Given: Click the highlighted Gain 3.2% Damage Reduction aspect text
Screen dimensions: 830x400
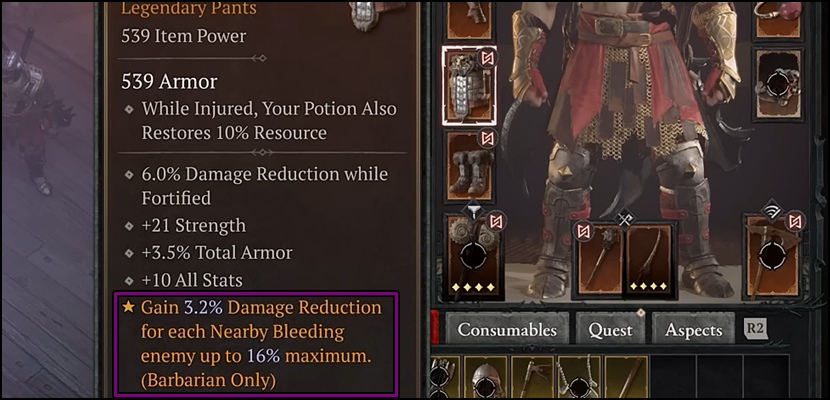Looking at the screenshot, I should [256, 344].
